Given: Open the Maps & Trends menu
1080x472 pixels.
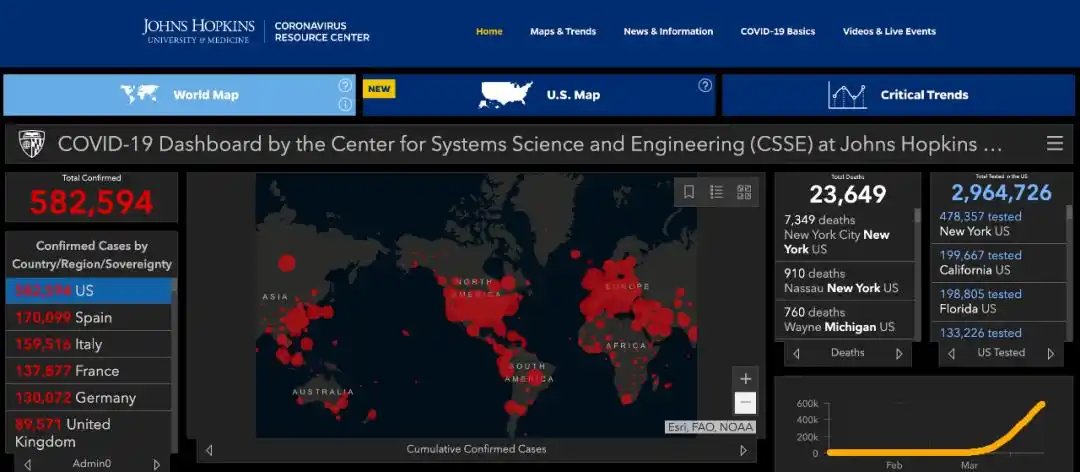Looking at the screenshot, I should click(563, 32).
